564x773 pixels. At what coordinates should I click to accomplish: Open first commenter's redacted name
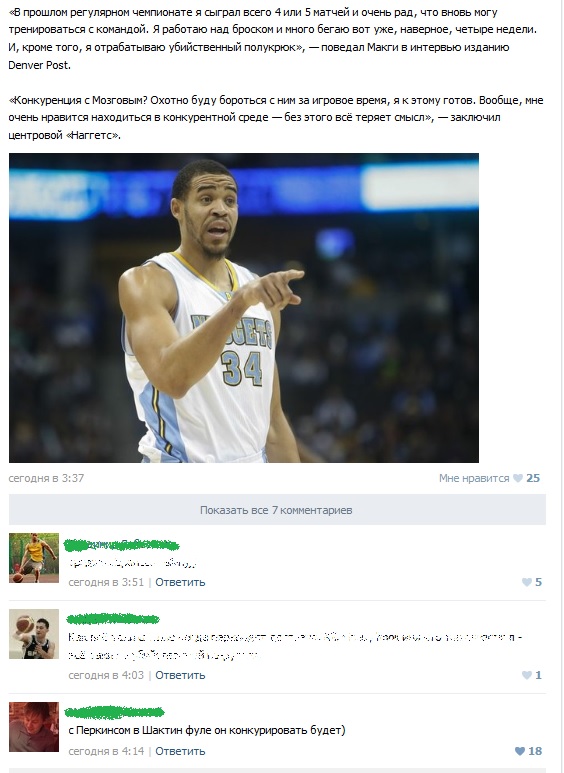(x=122, y=545)
